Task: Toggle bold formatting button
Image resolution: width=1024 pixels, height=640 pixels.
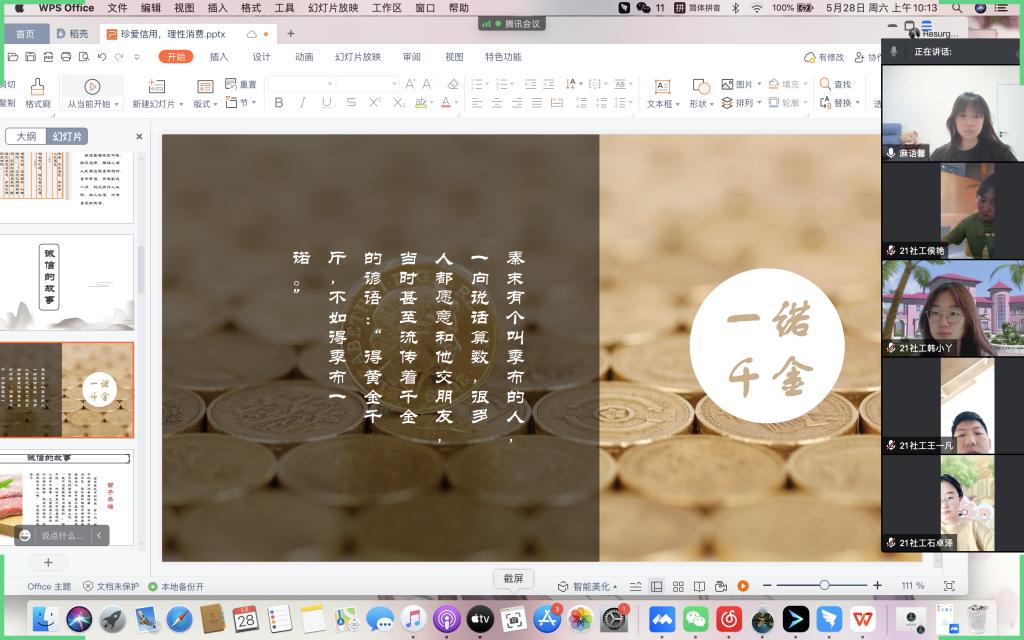Action: coord(278,103)
